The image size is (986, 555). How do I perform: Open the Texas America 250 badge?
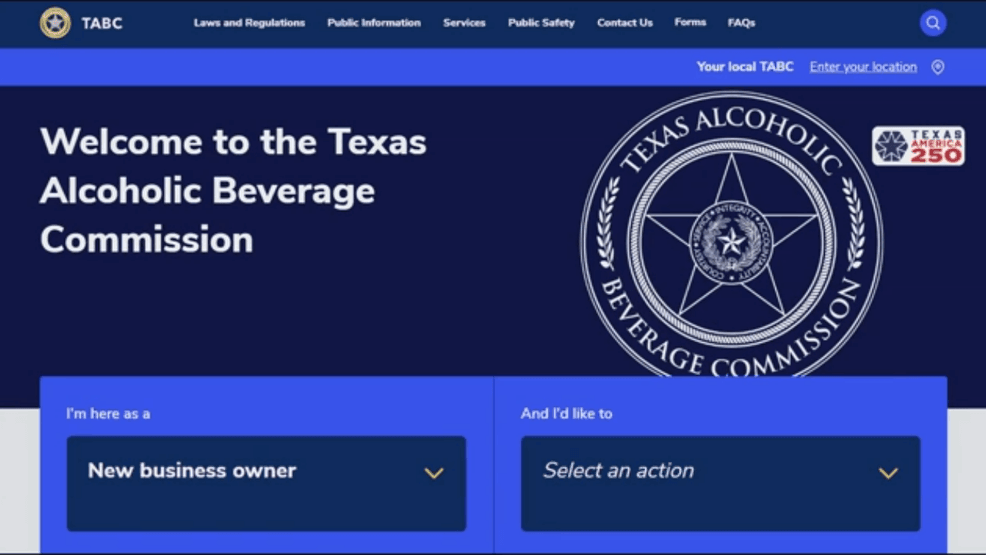(918, 146)
